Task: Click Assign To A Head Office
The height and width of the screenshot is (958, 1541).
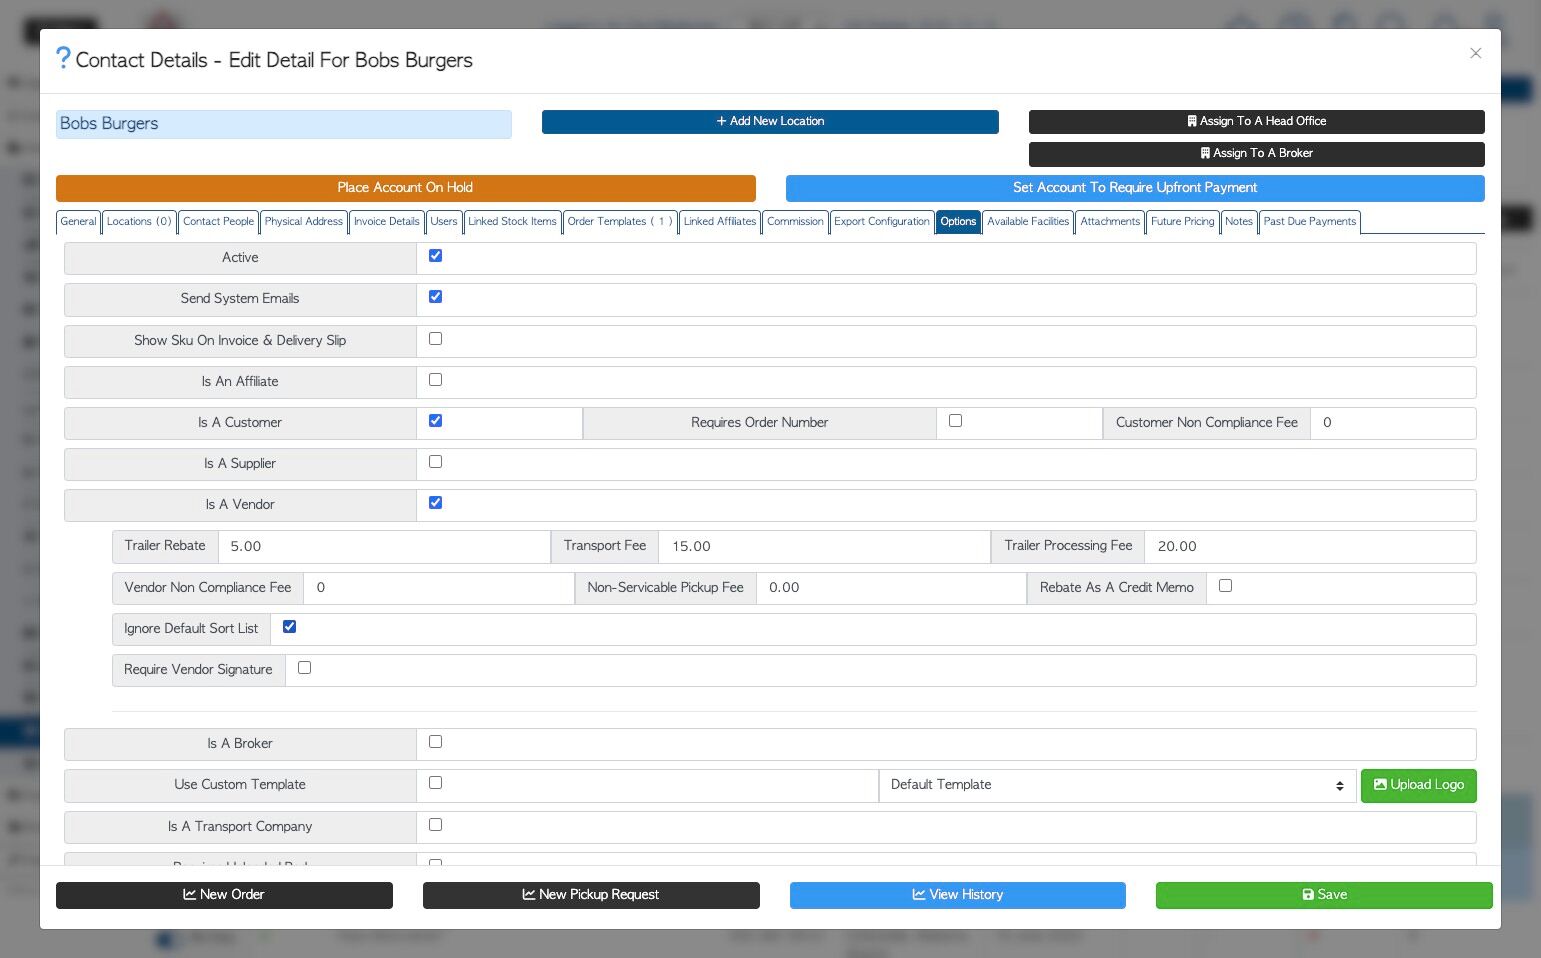Action: 1256,121
